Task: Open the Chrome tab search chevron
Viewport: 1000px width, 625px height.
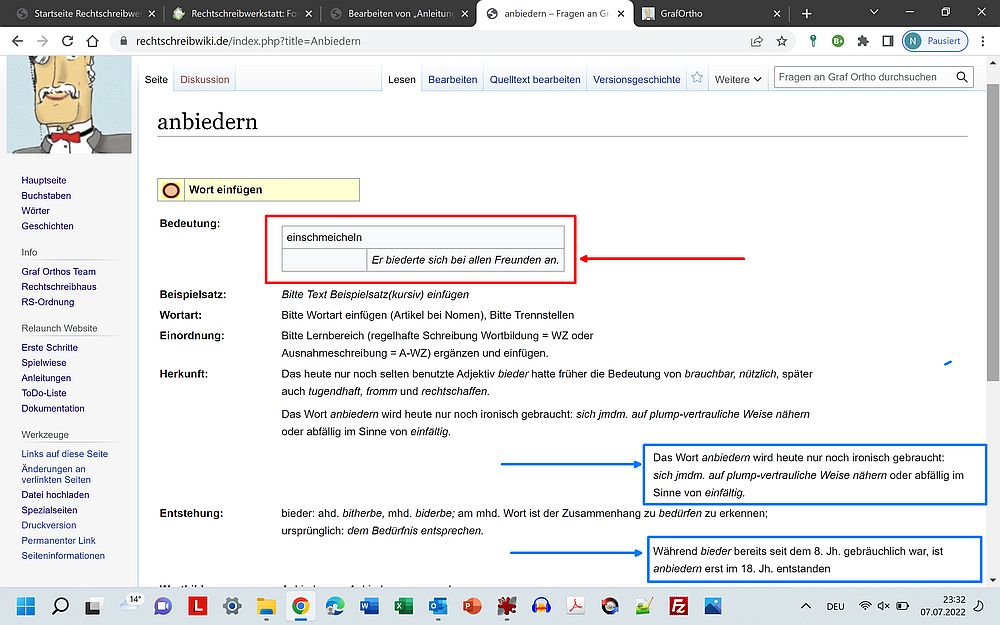Action: [x=873, y=13]
